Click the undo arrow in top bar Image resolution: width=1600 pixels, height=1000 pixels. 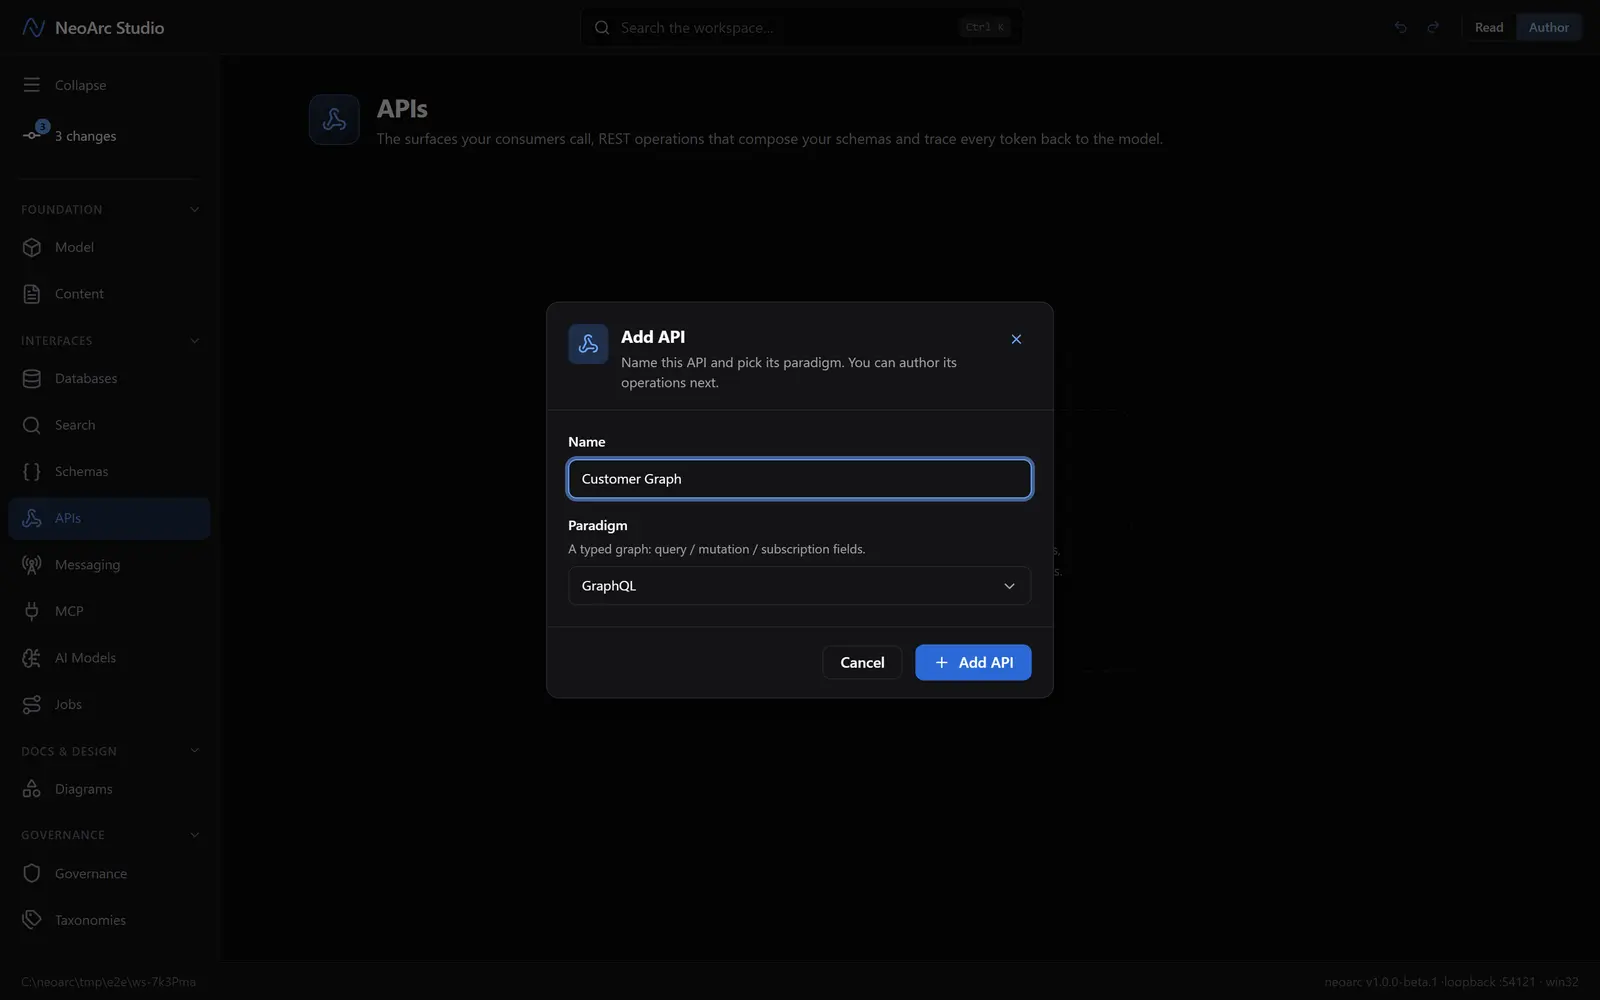tap(1400, 28)
